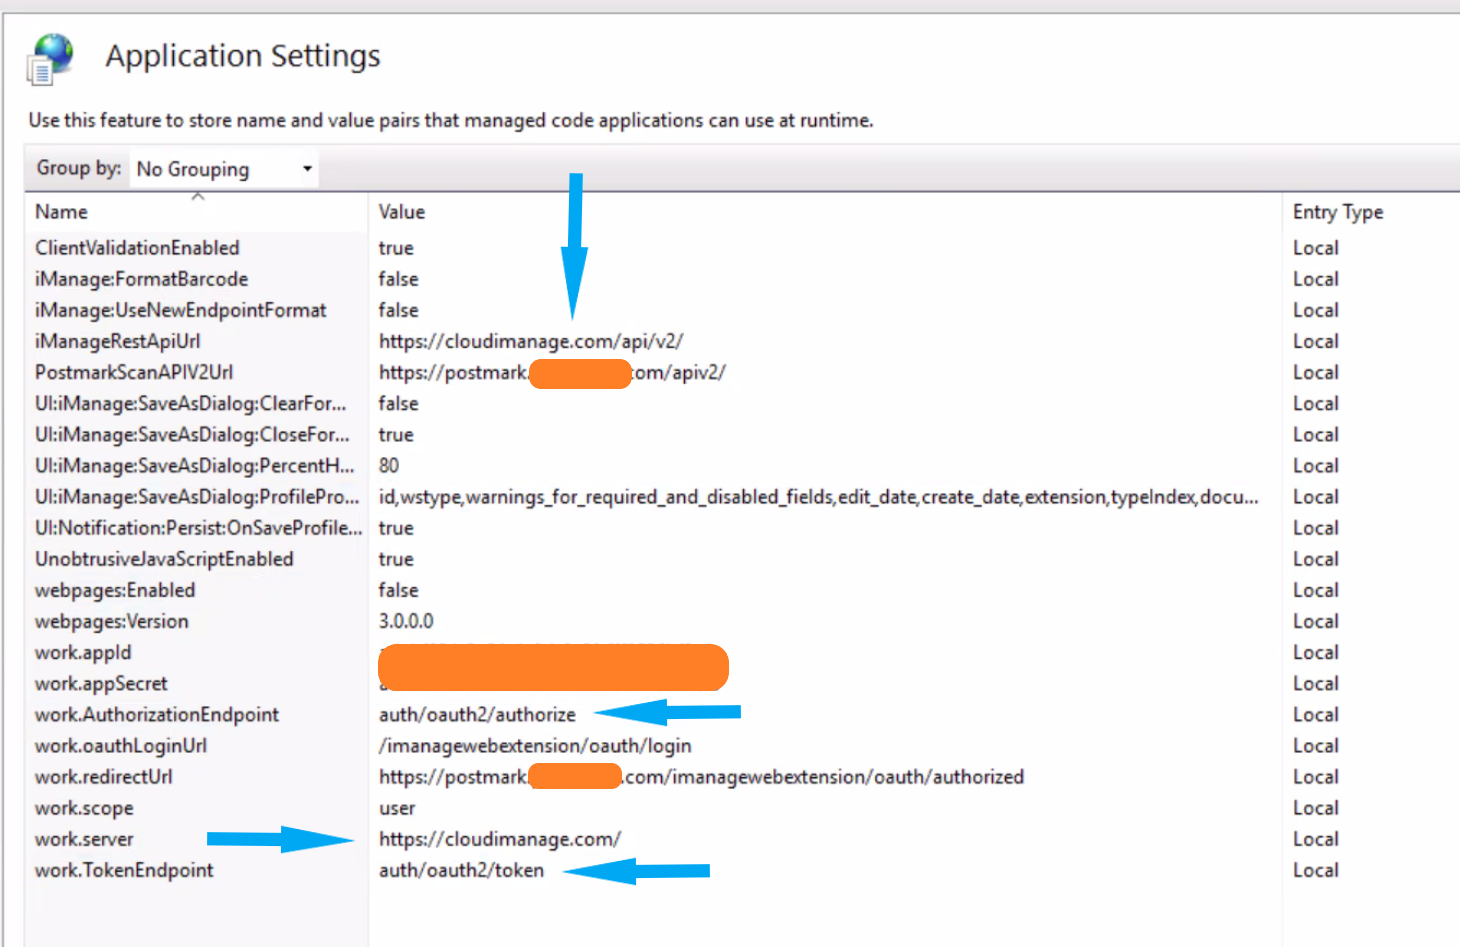Select the work.redirectUrl entry
The width and height of the screenshot is (1460, 947).
(x=103, y=776)
